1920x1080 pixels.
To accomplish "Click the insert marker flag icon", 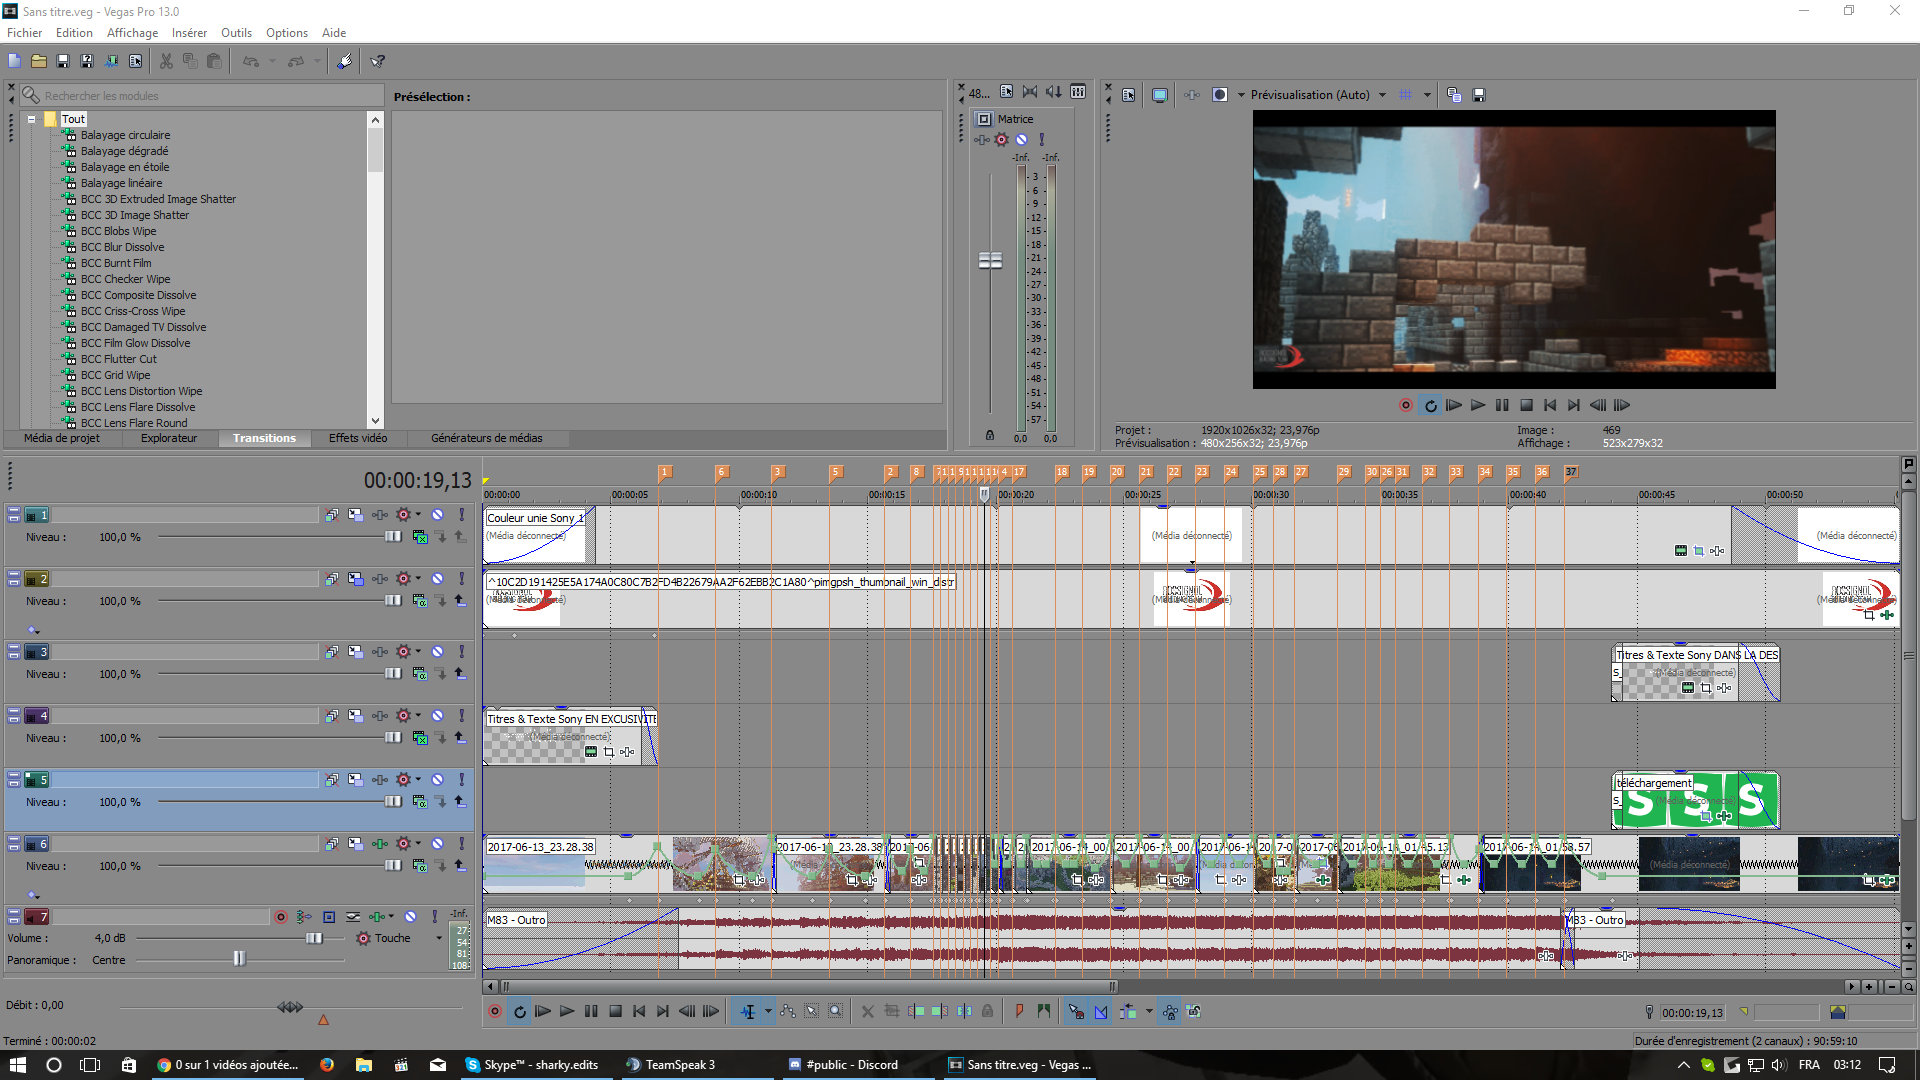I will [1019, 1012].
